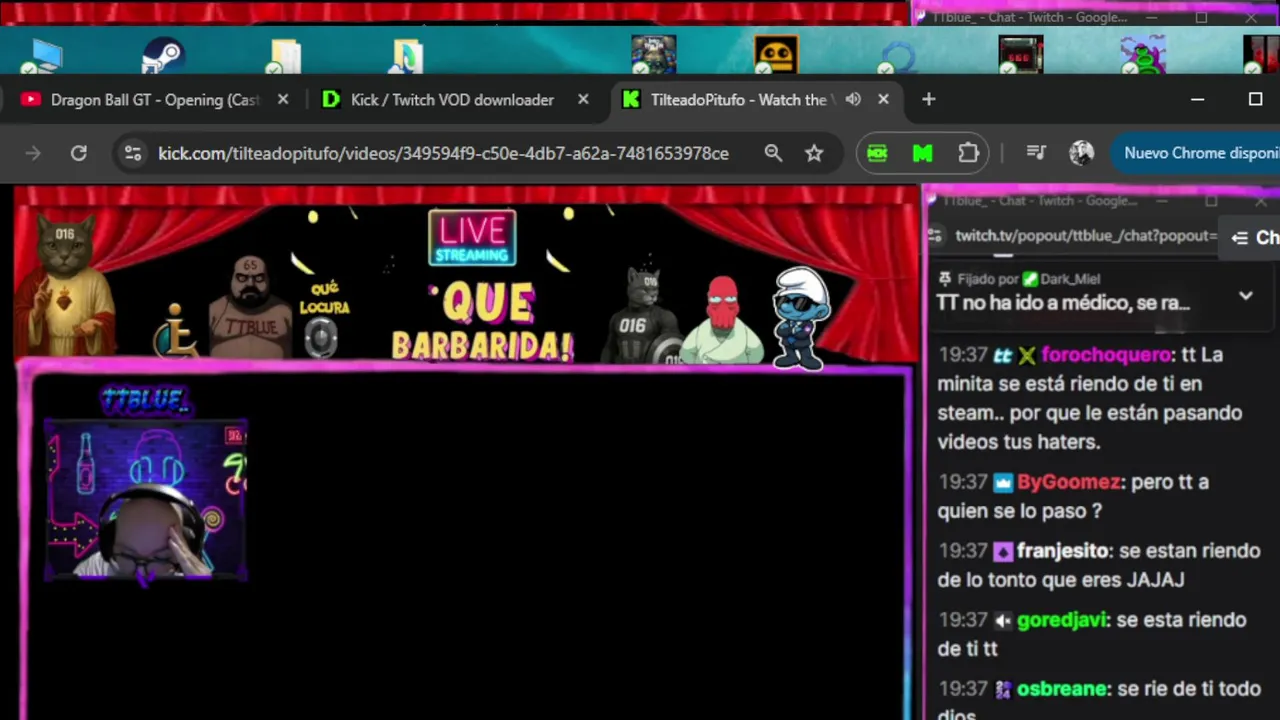Viewport: 1280px width, 720px height.
Task: Click the speaker badge next to goredjavi
Action: point(1003,620)
